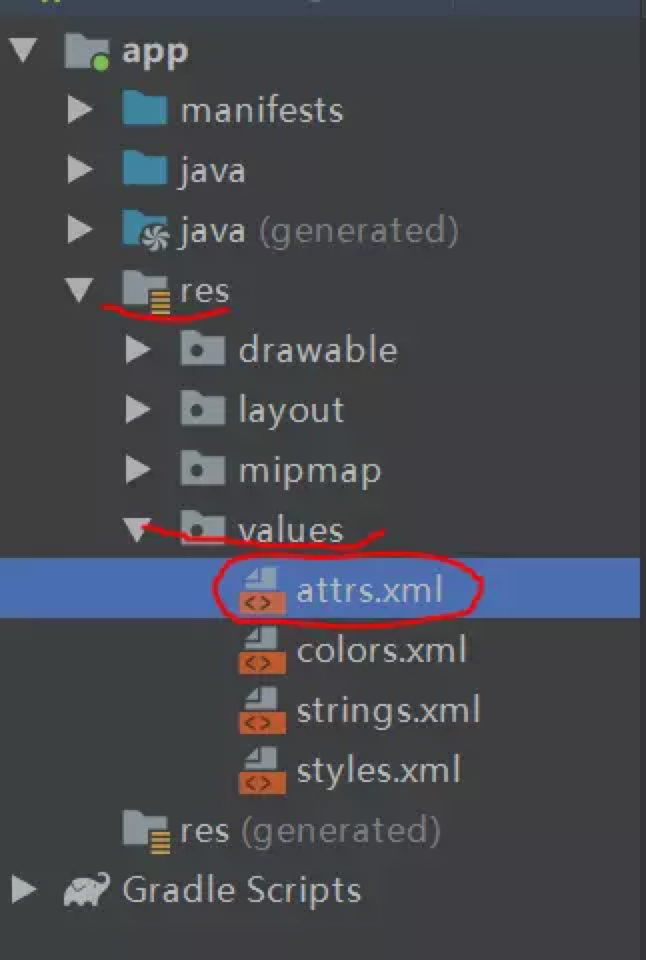Select styles.xml file label
The image size is (646, 960).
(378, 771)
